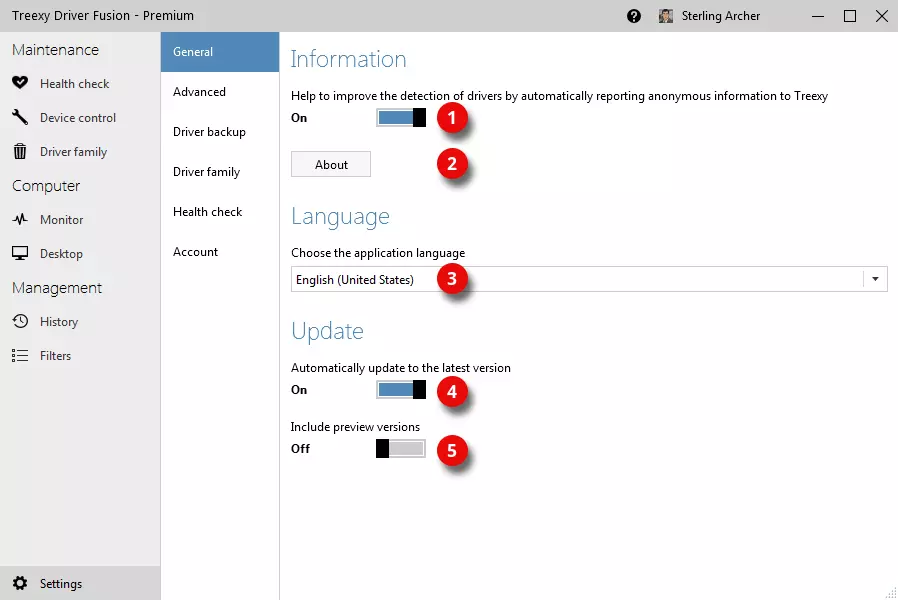Click the Settings gear icon
The width and height of the screenshot is (898, 600).
tap(20, 583)
